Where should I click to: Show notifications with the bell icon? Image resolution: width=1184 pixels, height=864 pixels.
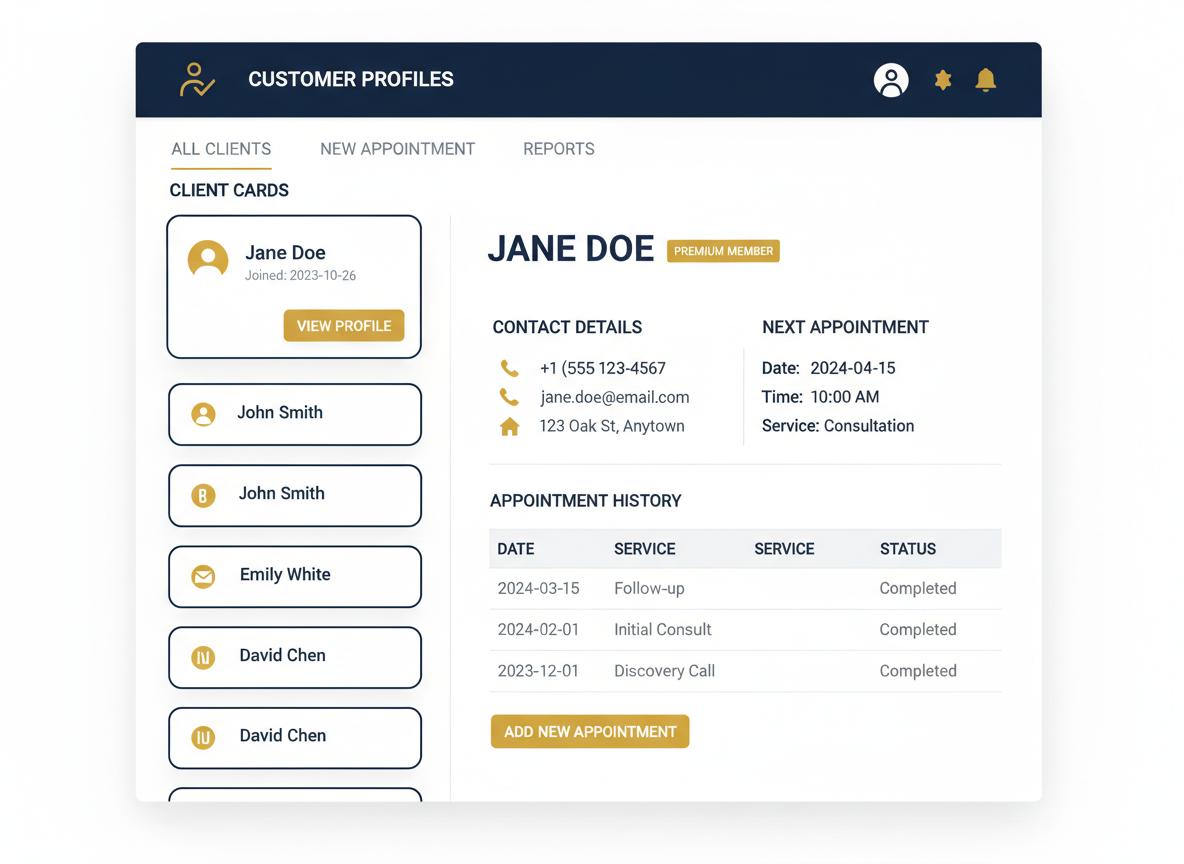click(x=985, y=79)
